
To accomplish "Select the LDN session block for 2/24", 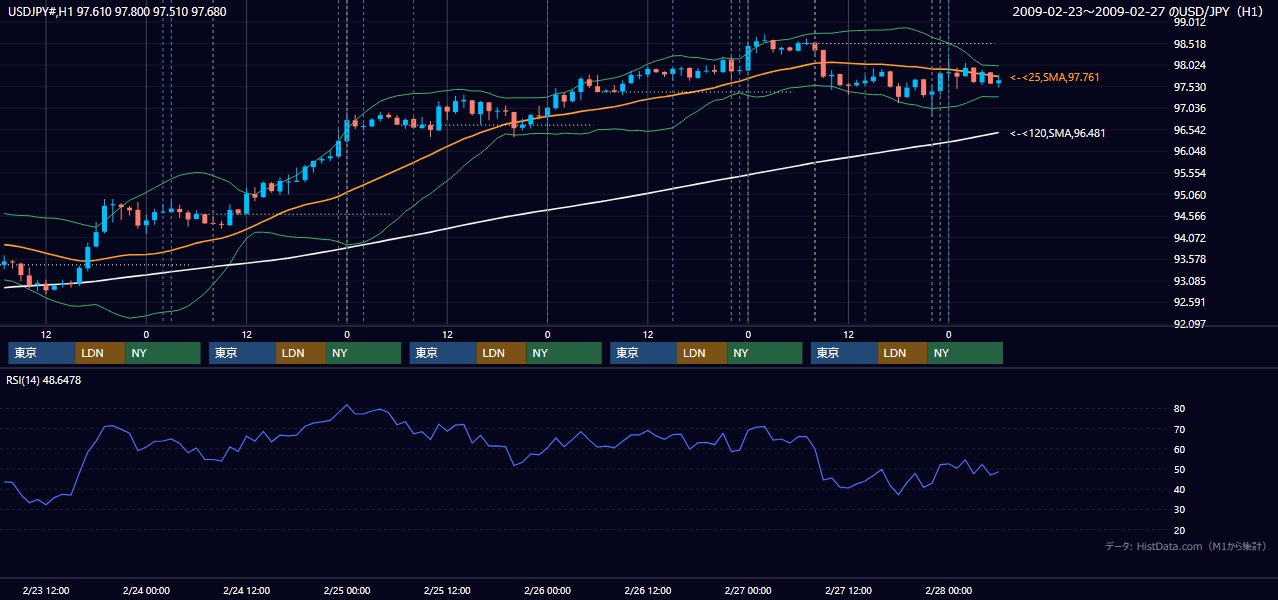I will coord(301,353).
